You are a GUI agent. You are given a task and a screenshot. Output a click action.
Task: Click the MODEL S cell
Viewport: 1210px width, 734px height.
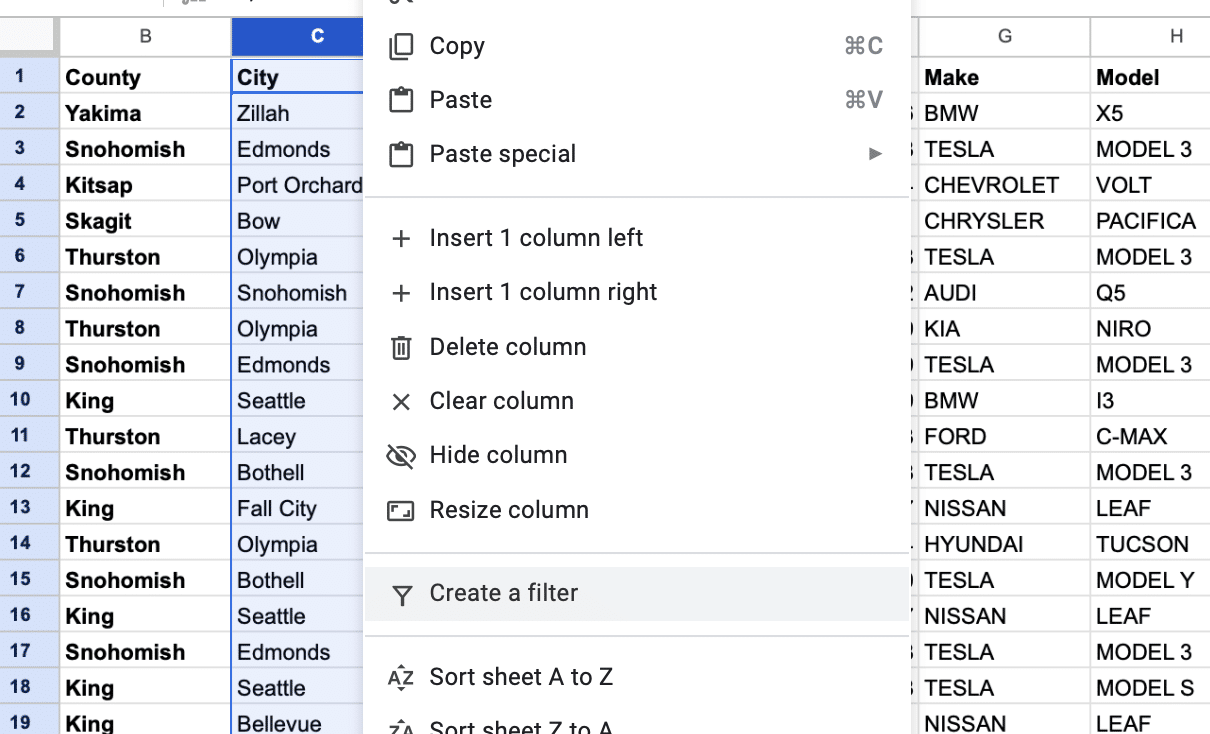tap(1150, 689)
